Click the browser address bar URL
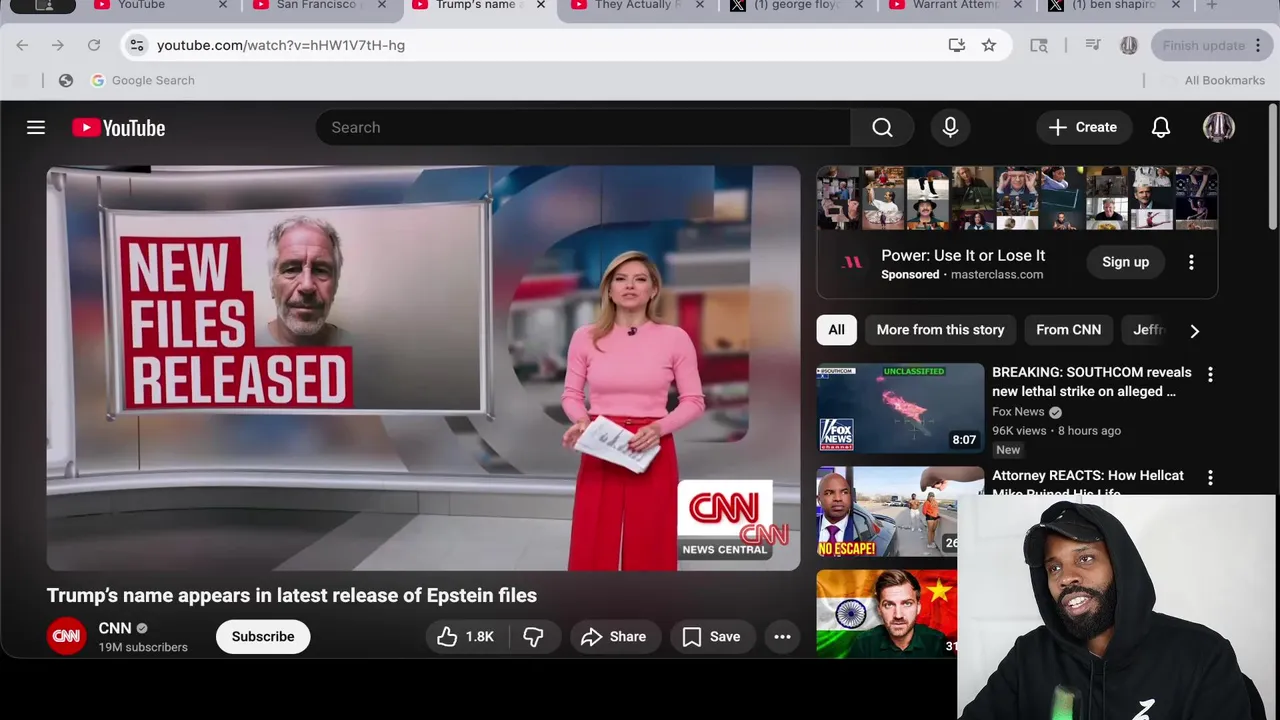 tap(281, 45)
